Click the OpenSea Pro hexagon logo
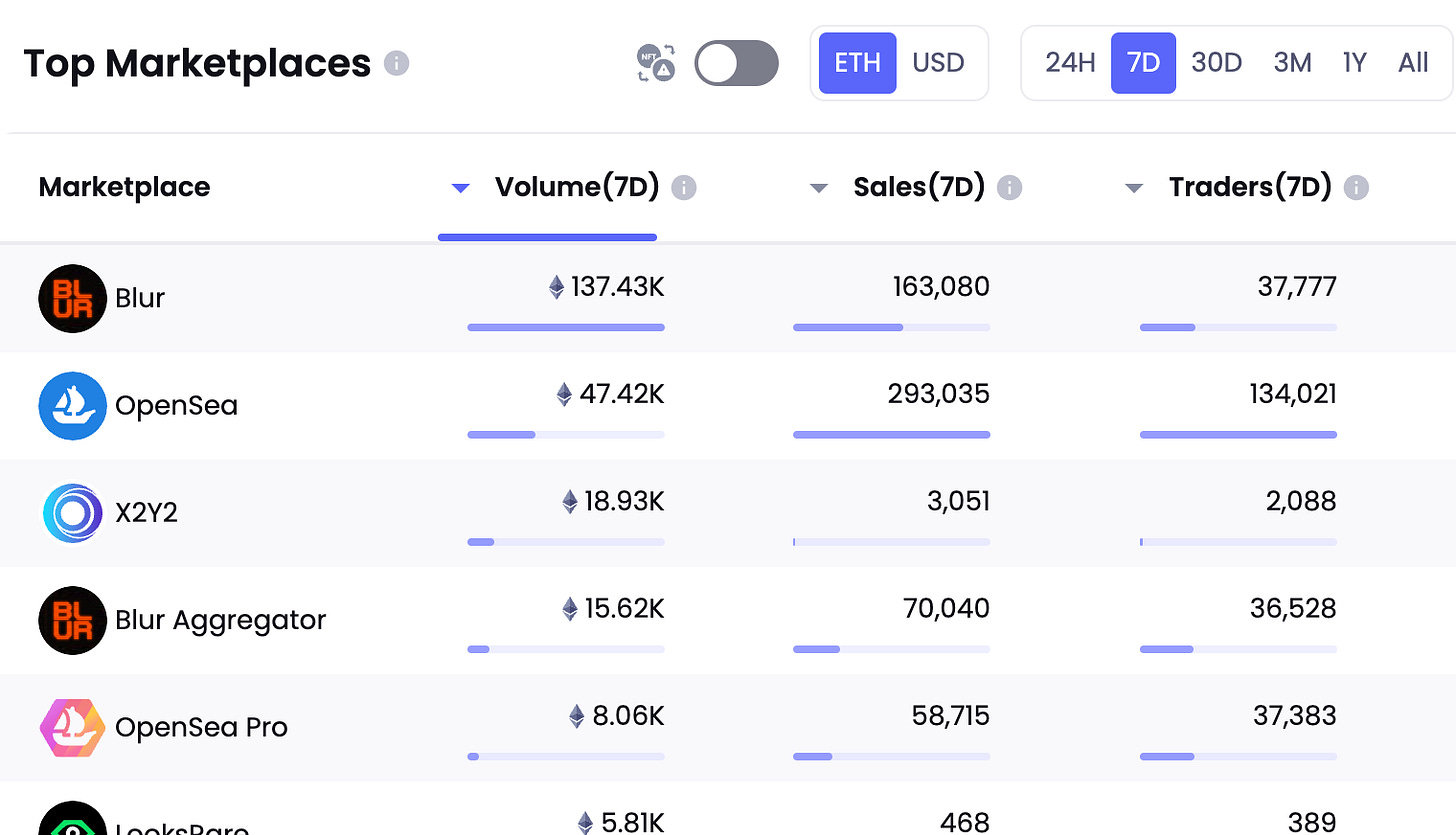This screenshot has width=1456, height=835. (x=72, y=727)
